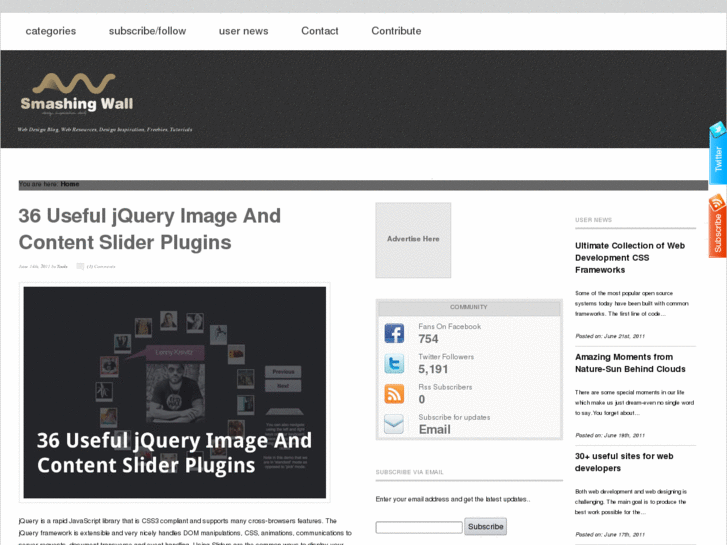Click the Smashing Wall logo
727x545 pixels.
click(x=77, y=93)
